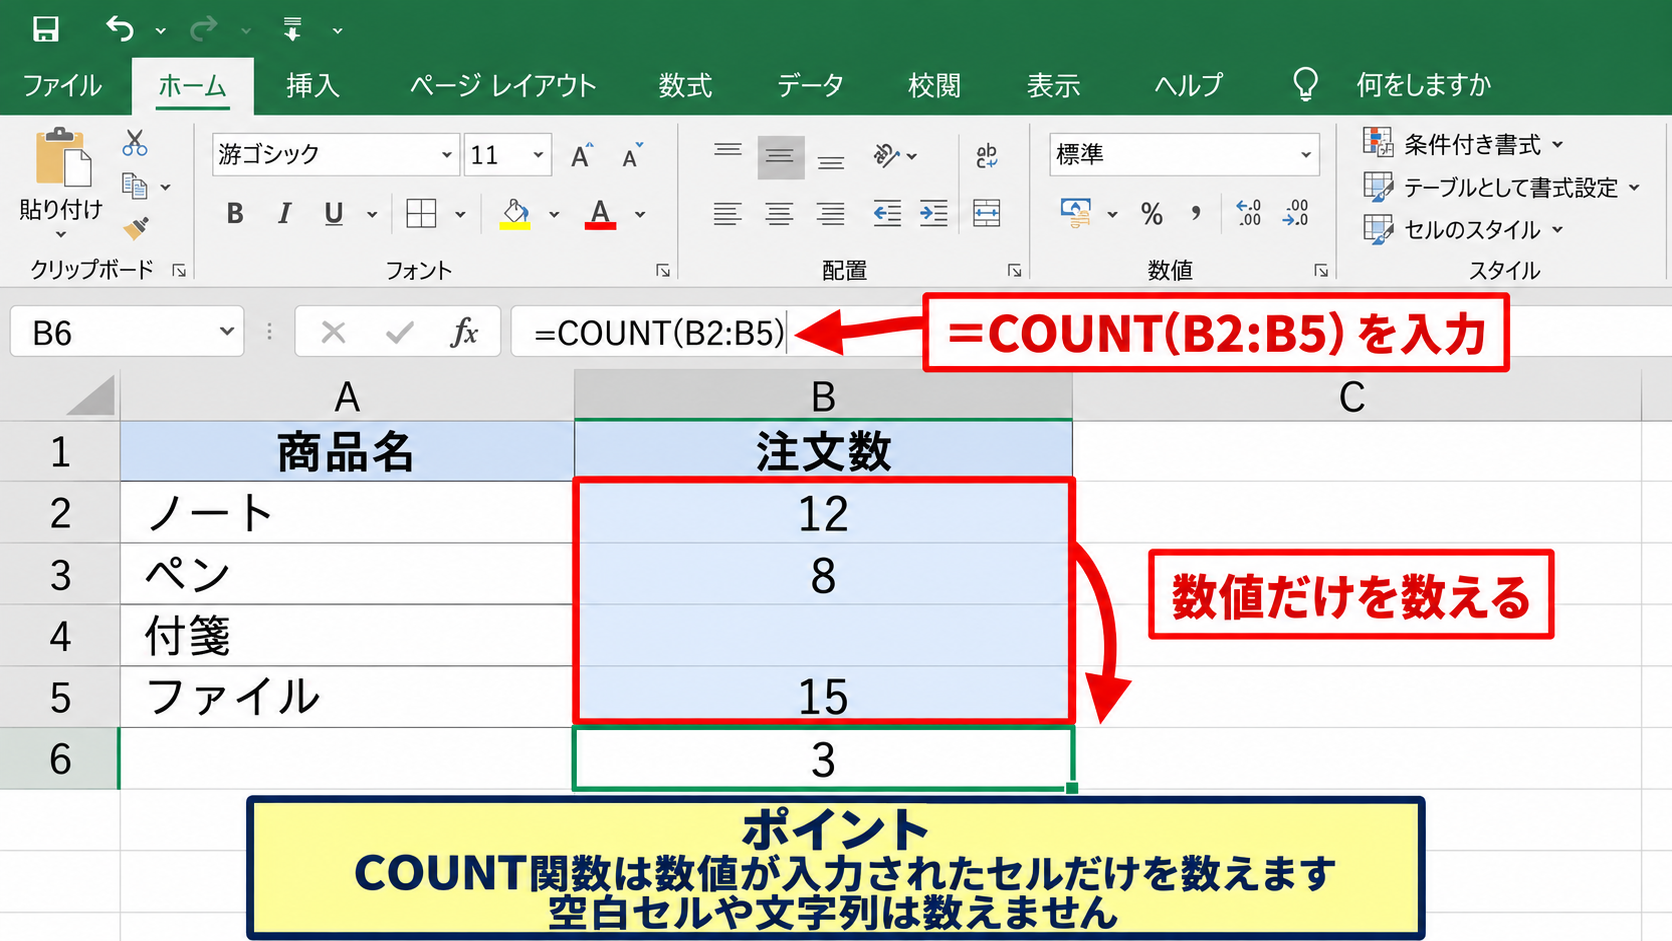Toggle Align Left text alignment
This screenshot has height=941, width=1672.
click(727, 213)
